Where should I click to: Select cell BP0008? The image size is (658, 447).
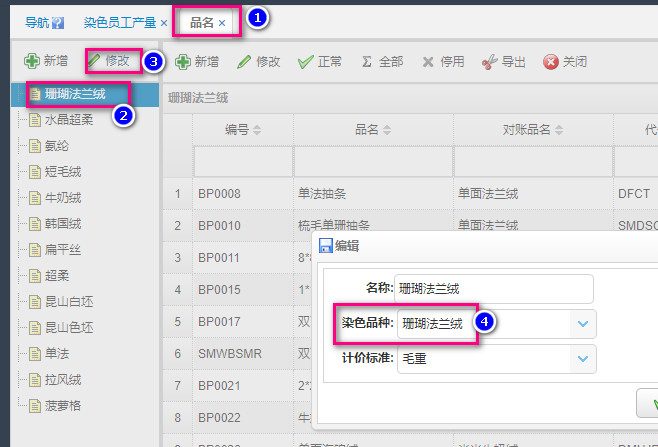(x=243, y=194)
